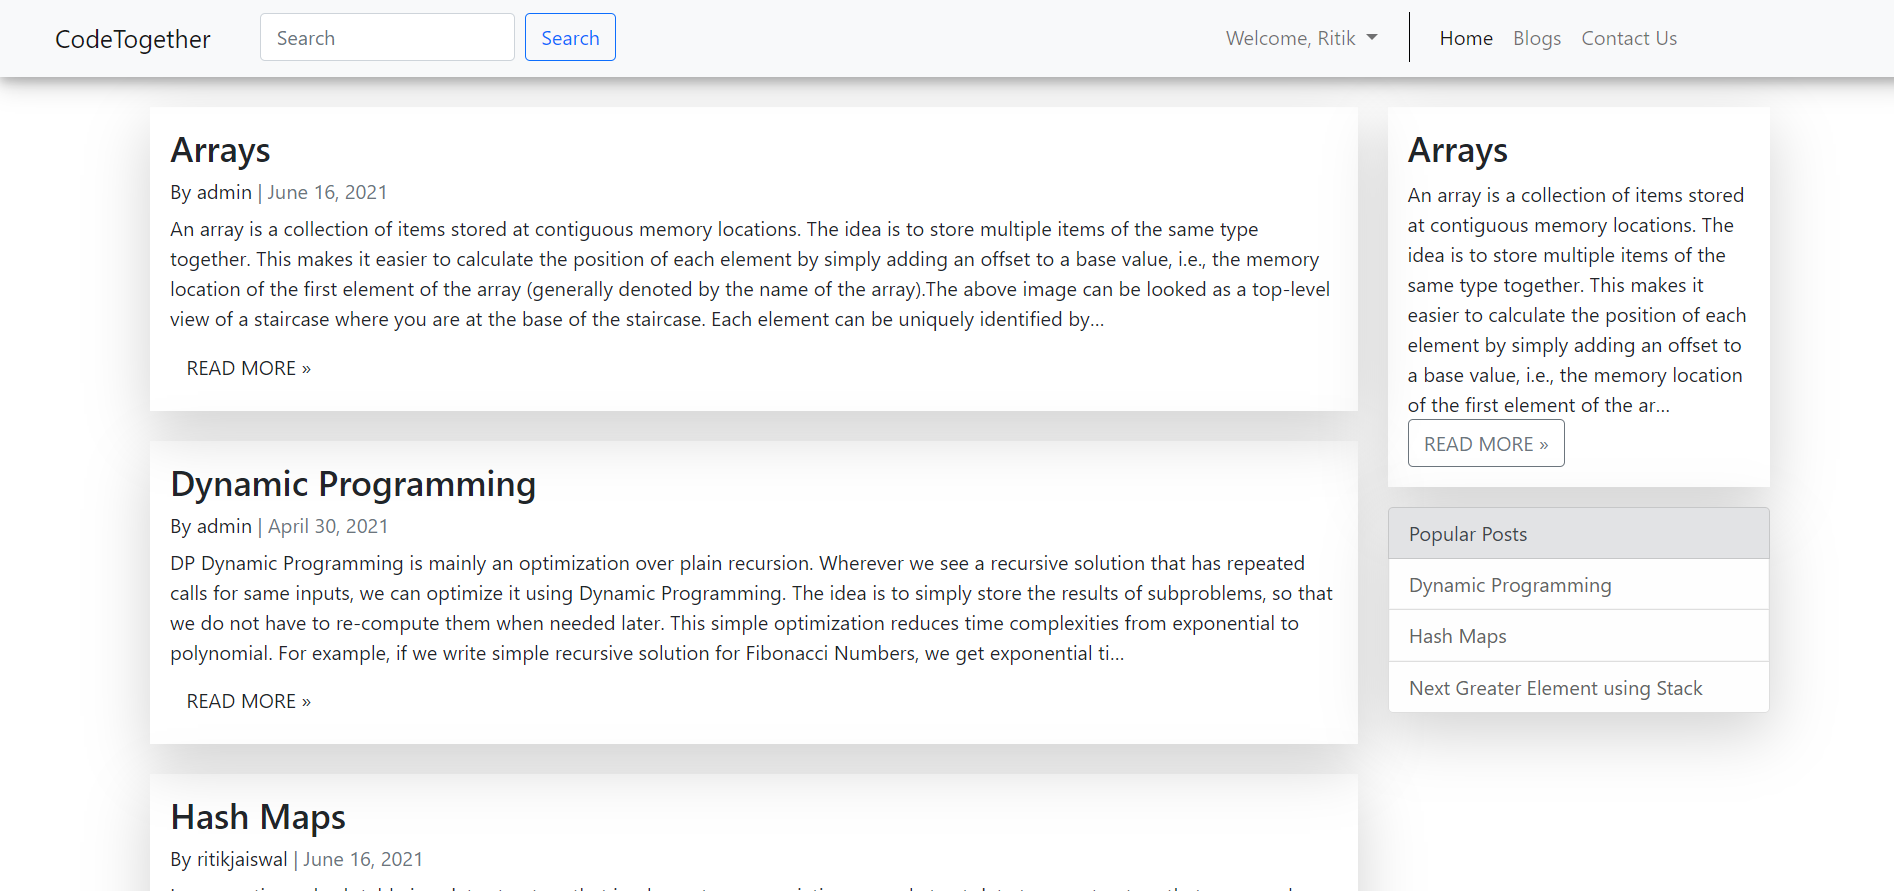Click READ MORE in sidebar Arrays card
Viewport: 1894px width, 891px height.
[1485, 444]
